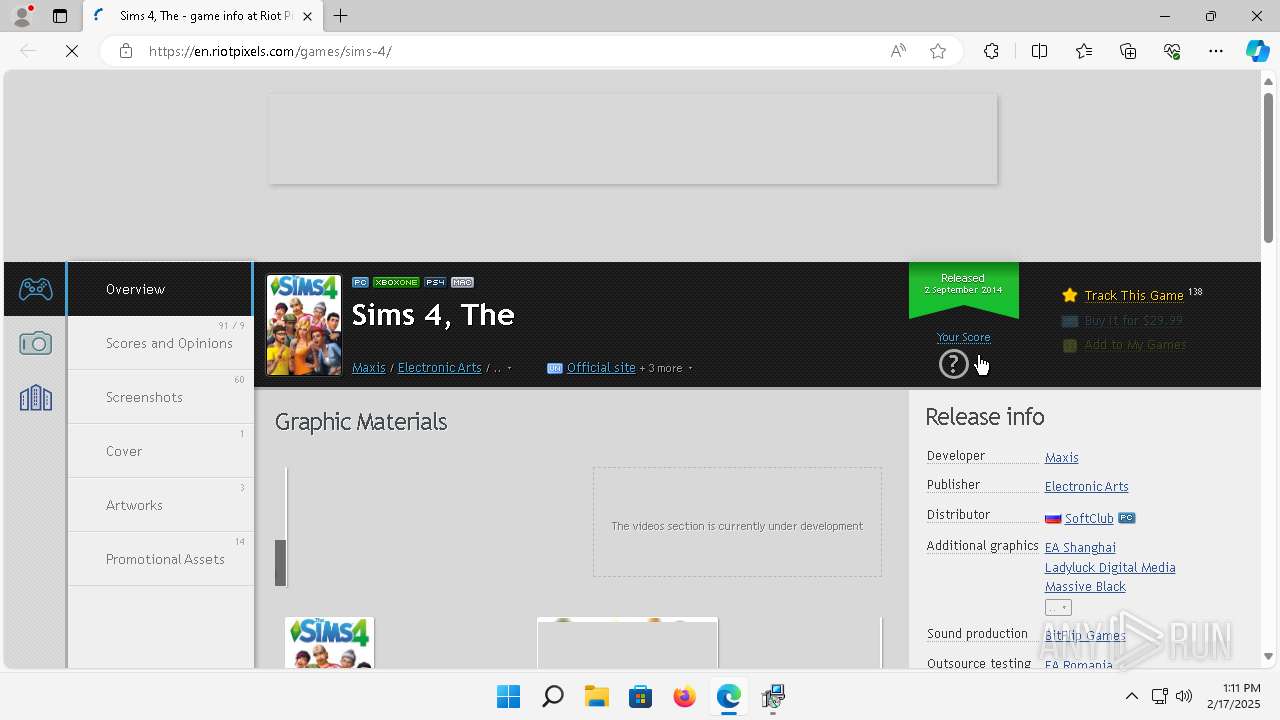Open the browser profile icon
This screenshot has height=720, width=1280.
pos(22,16)
